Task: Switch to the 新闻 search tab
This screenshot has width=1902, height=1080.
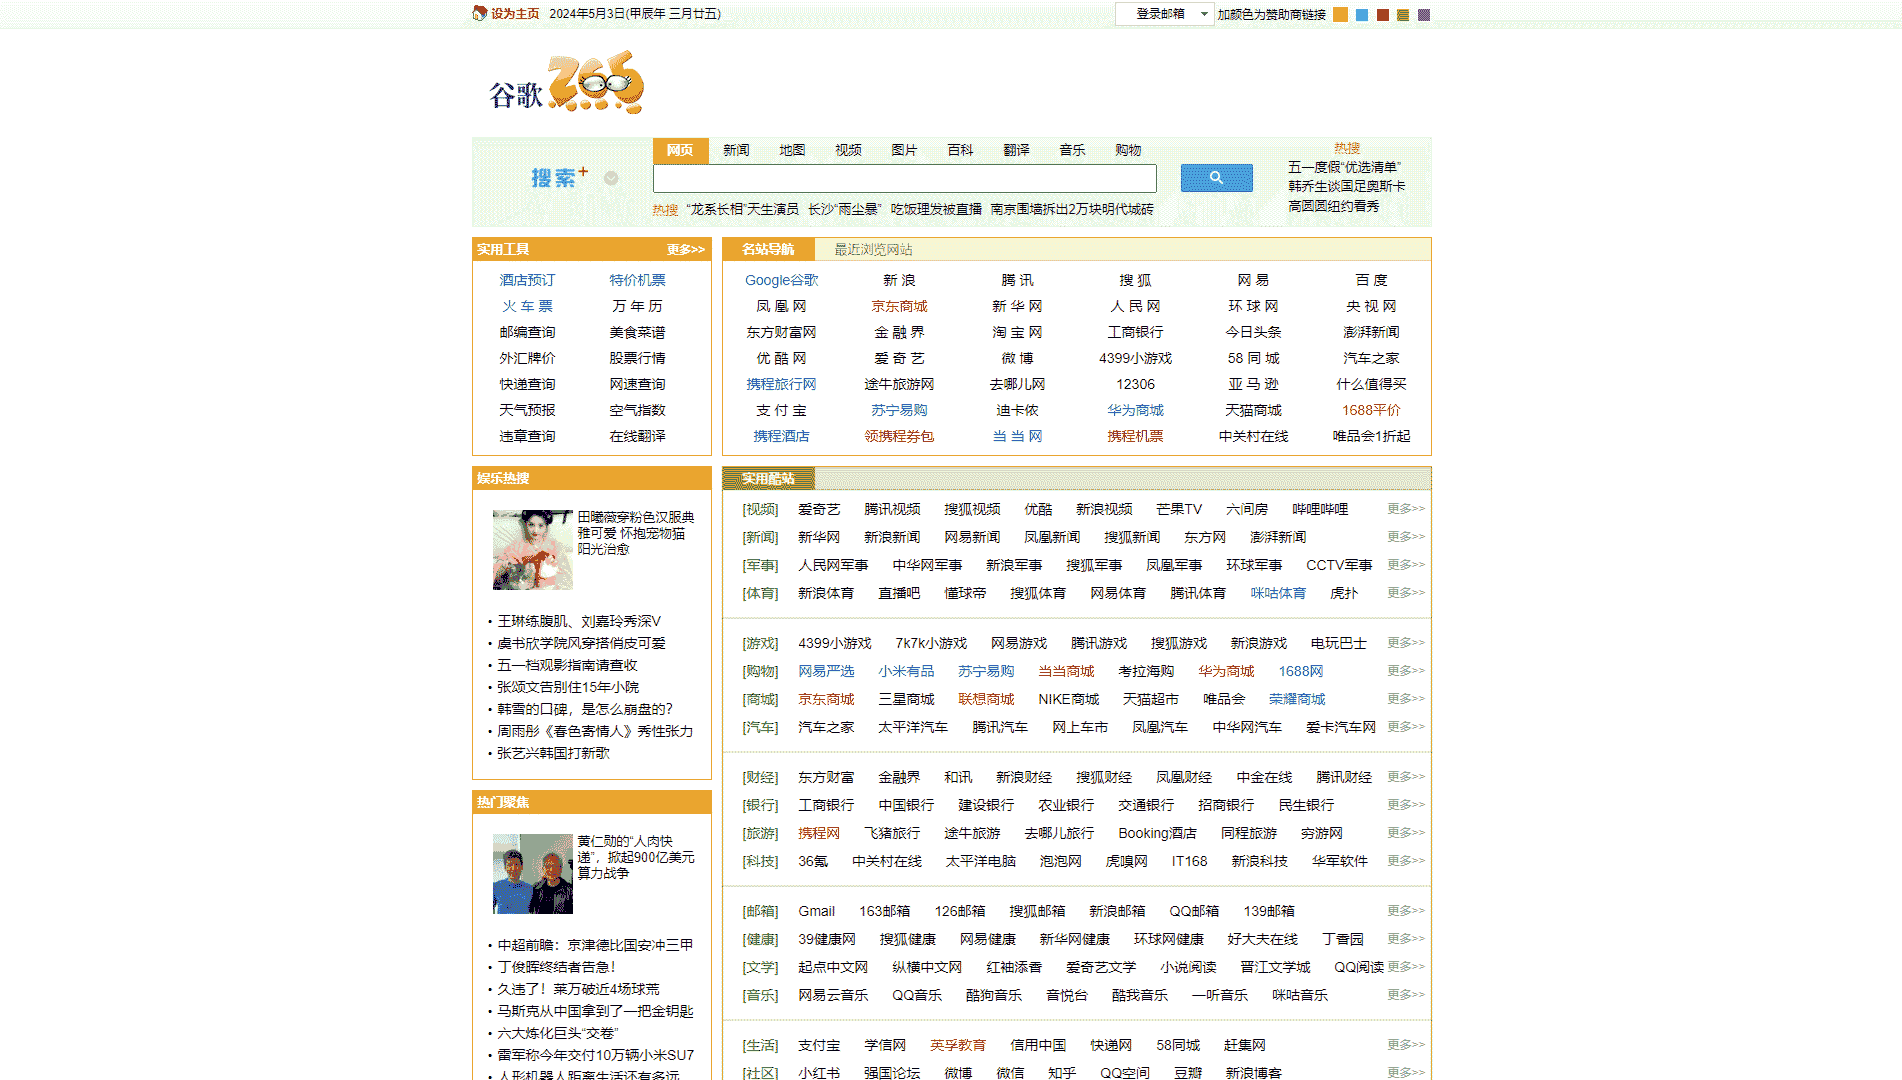Action: [736, 150]
